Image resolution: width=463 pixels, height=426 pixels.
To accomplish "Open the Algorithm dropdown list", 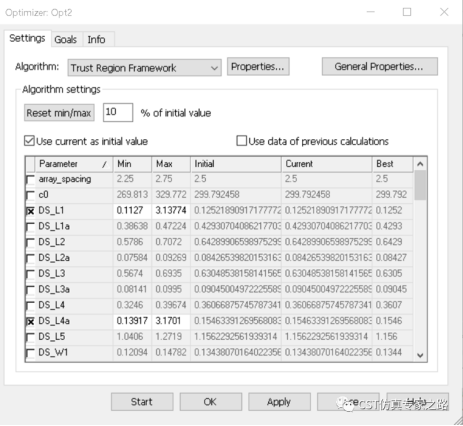I will (x=144, y=68).
